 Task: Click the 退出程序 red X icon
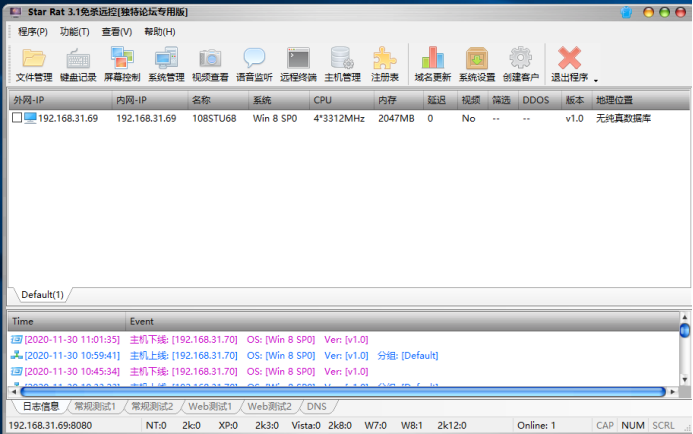(569, 58)
